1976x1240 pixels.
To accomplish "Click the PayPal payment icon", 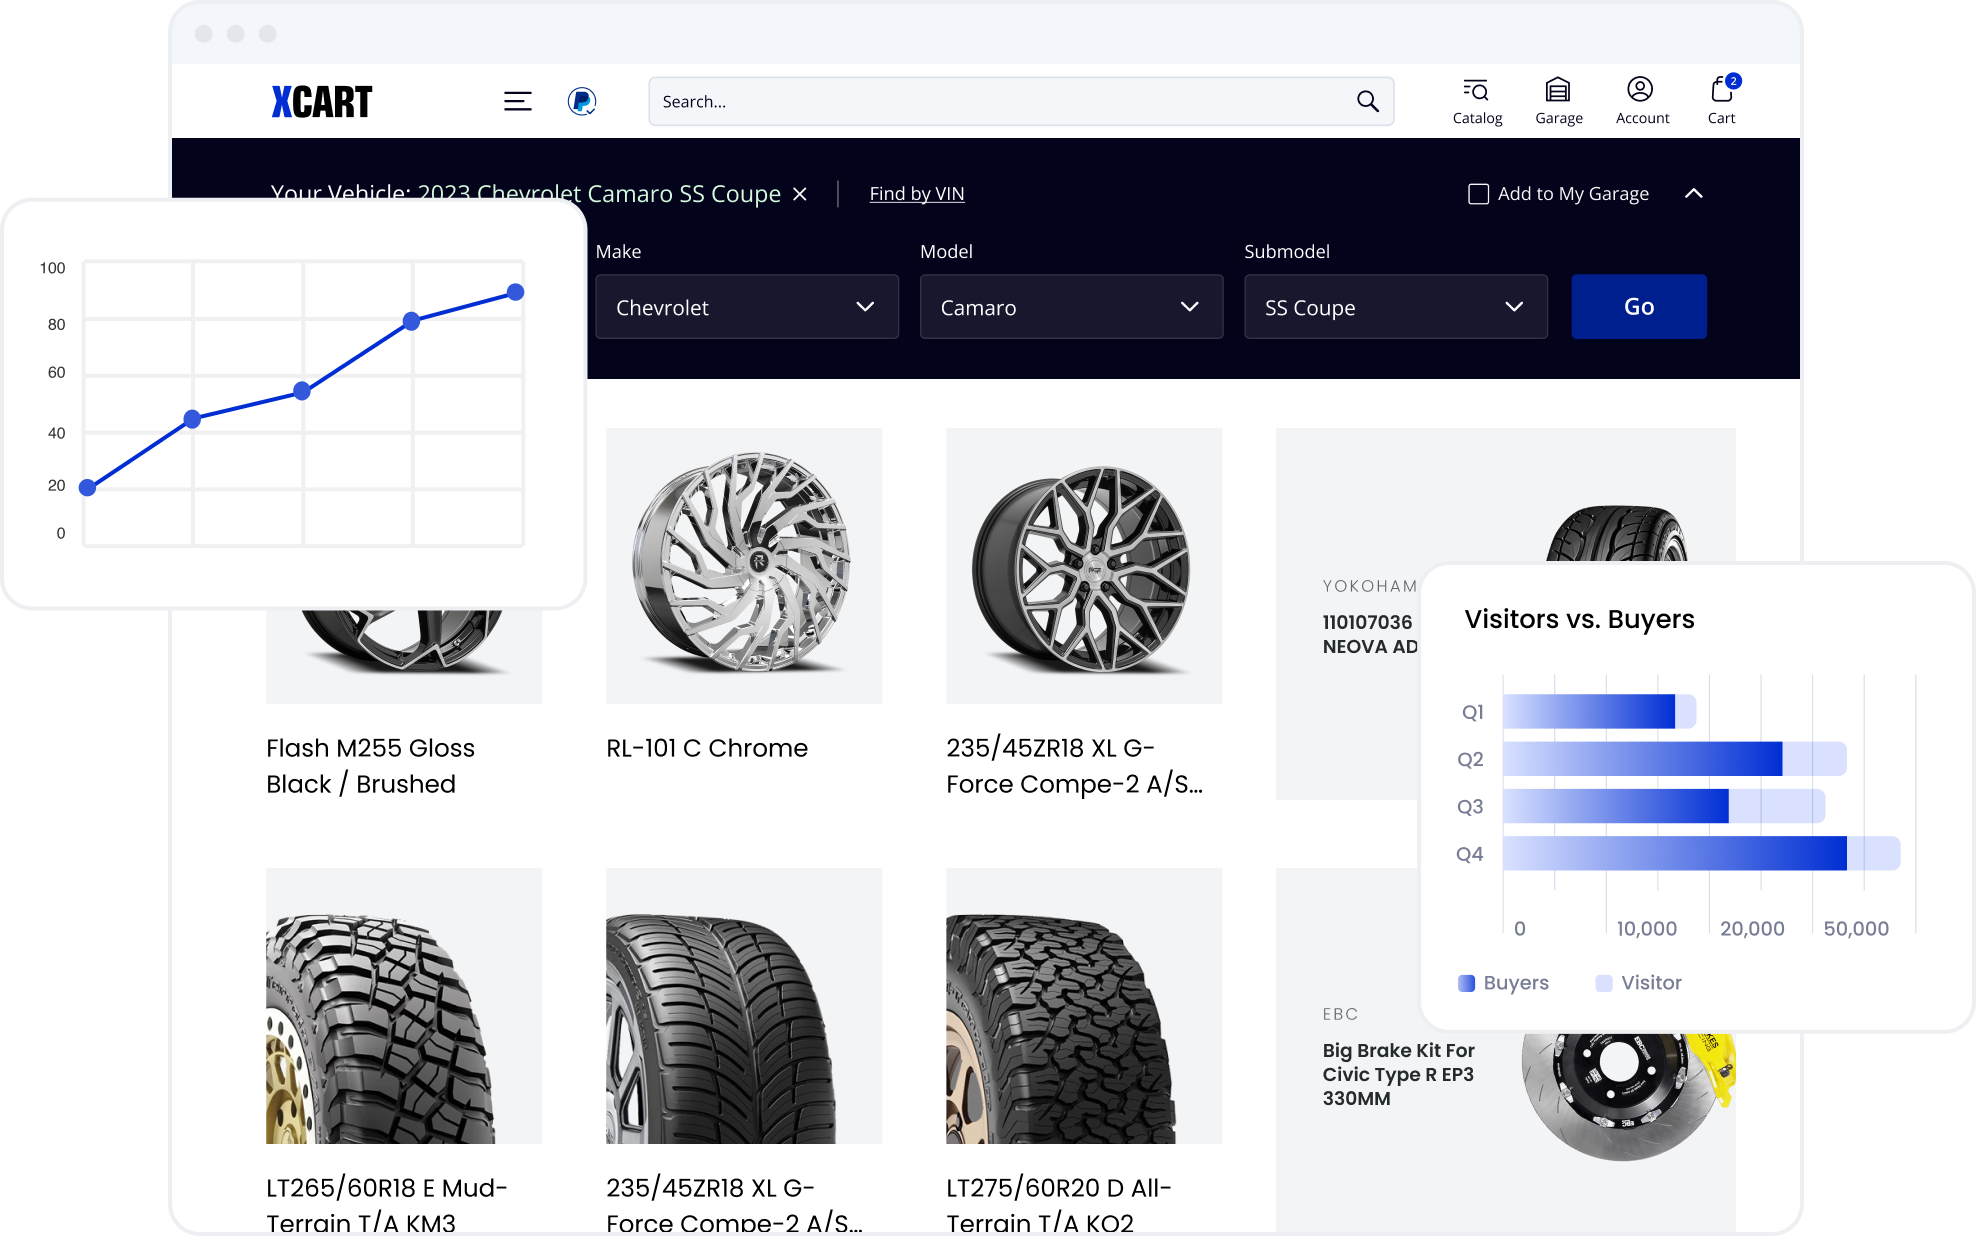I will [x=581, y=101].
